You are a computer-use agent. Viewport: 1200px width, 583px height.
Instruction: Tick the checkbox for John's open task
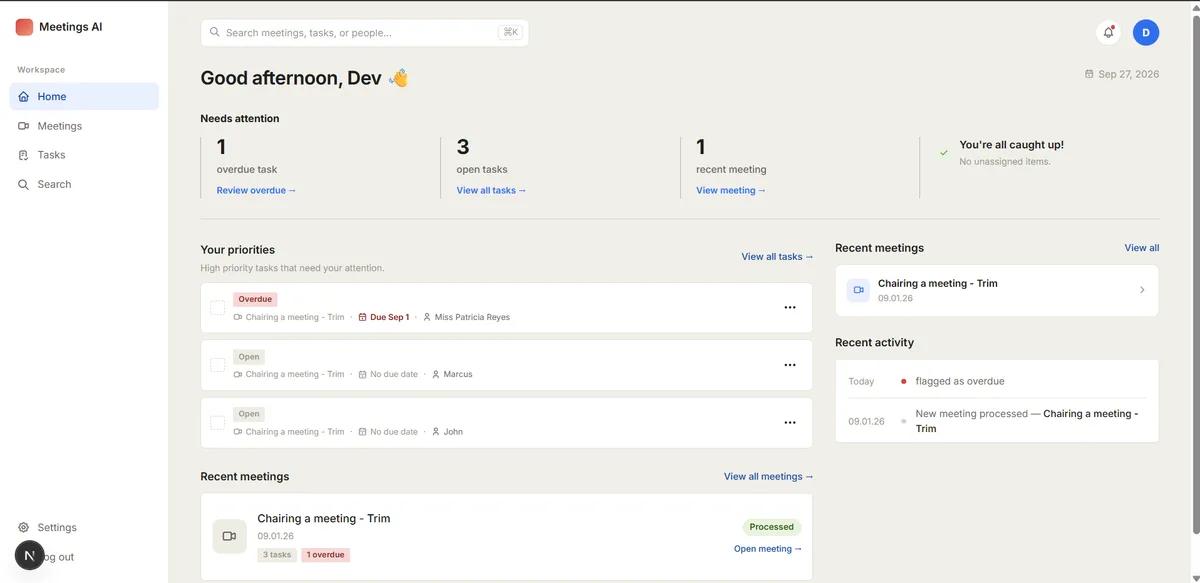[x=217, y=423]
